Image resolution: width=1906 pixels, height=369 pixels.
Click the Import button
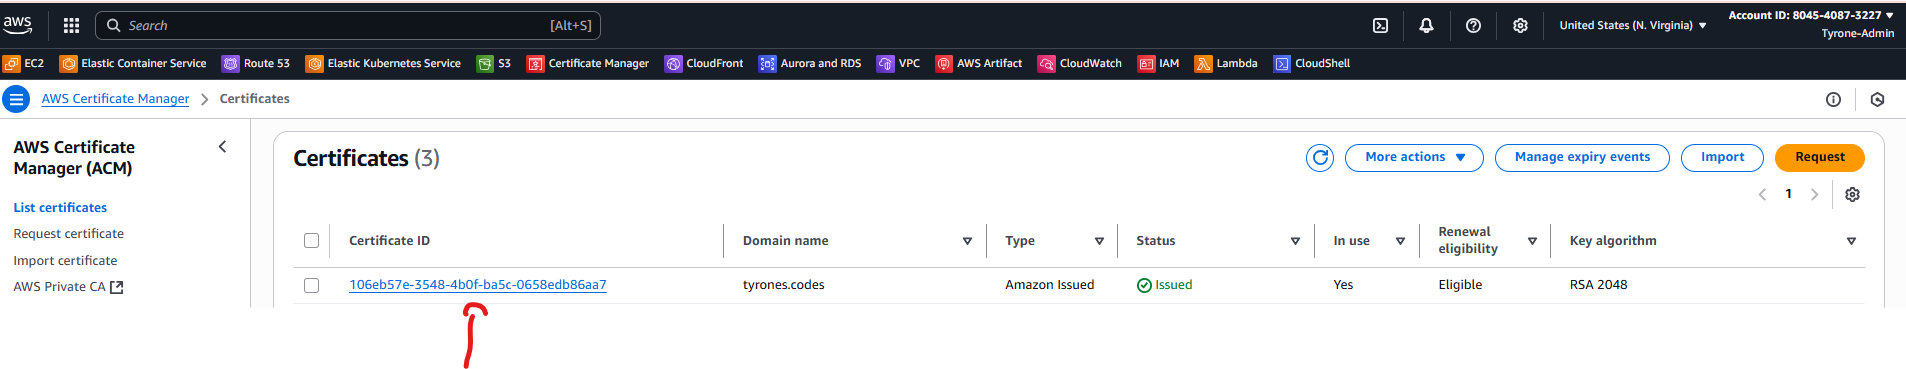point(1722,158)
